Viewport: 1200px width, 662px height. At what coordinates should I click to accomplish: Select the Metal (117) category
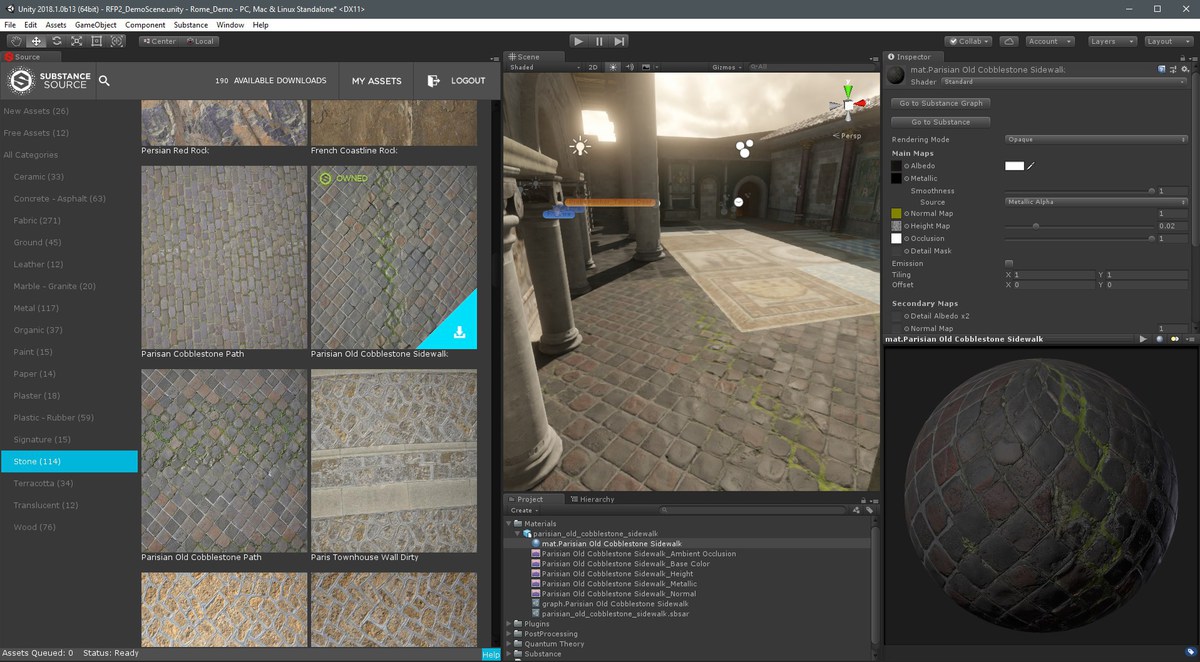[x=36, y=308]
